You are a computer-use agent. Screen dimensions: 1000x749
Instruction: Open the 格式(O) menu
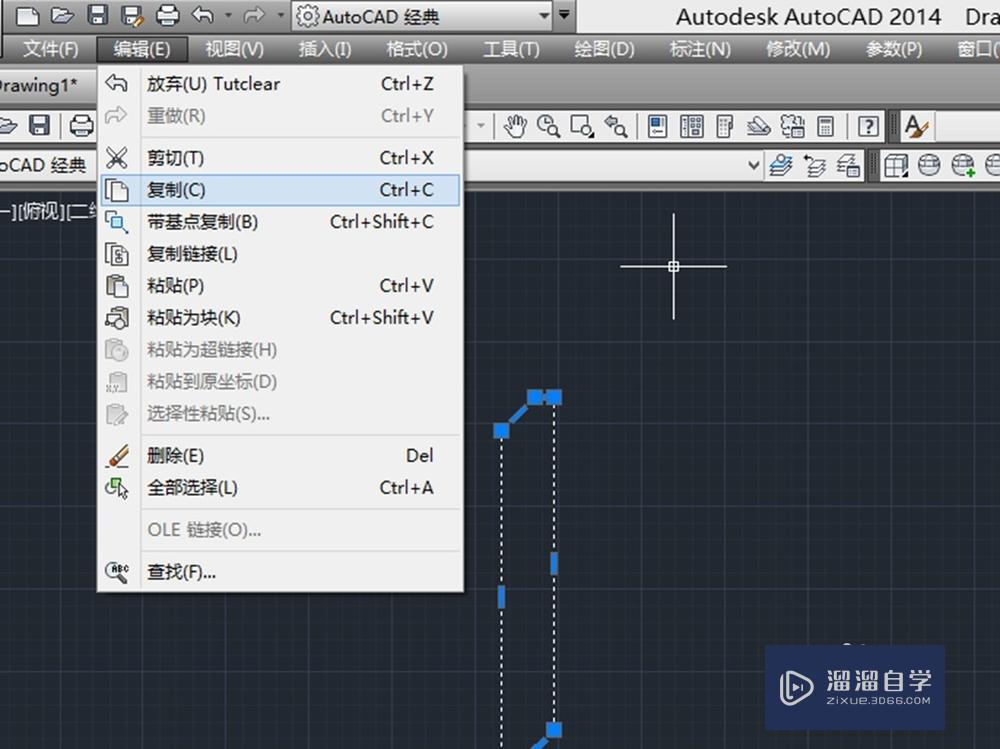coord(416,48)
